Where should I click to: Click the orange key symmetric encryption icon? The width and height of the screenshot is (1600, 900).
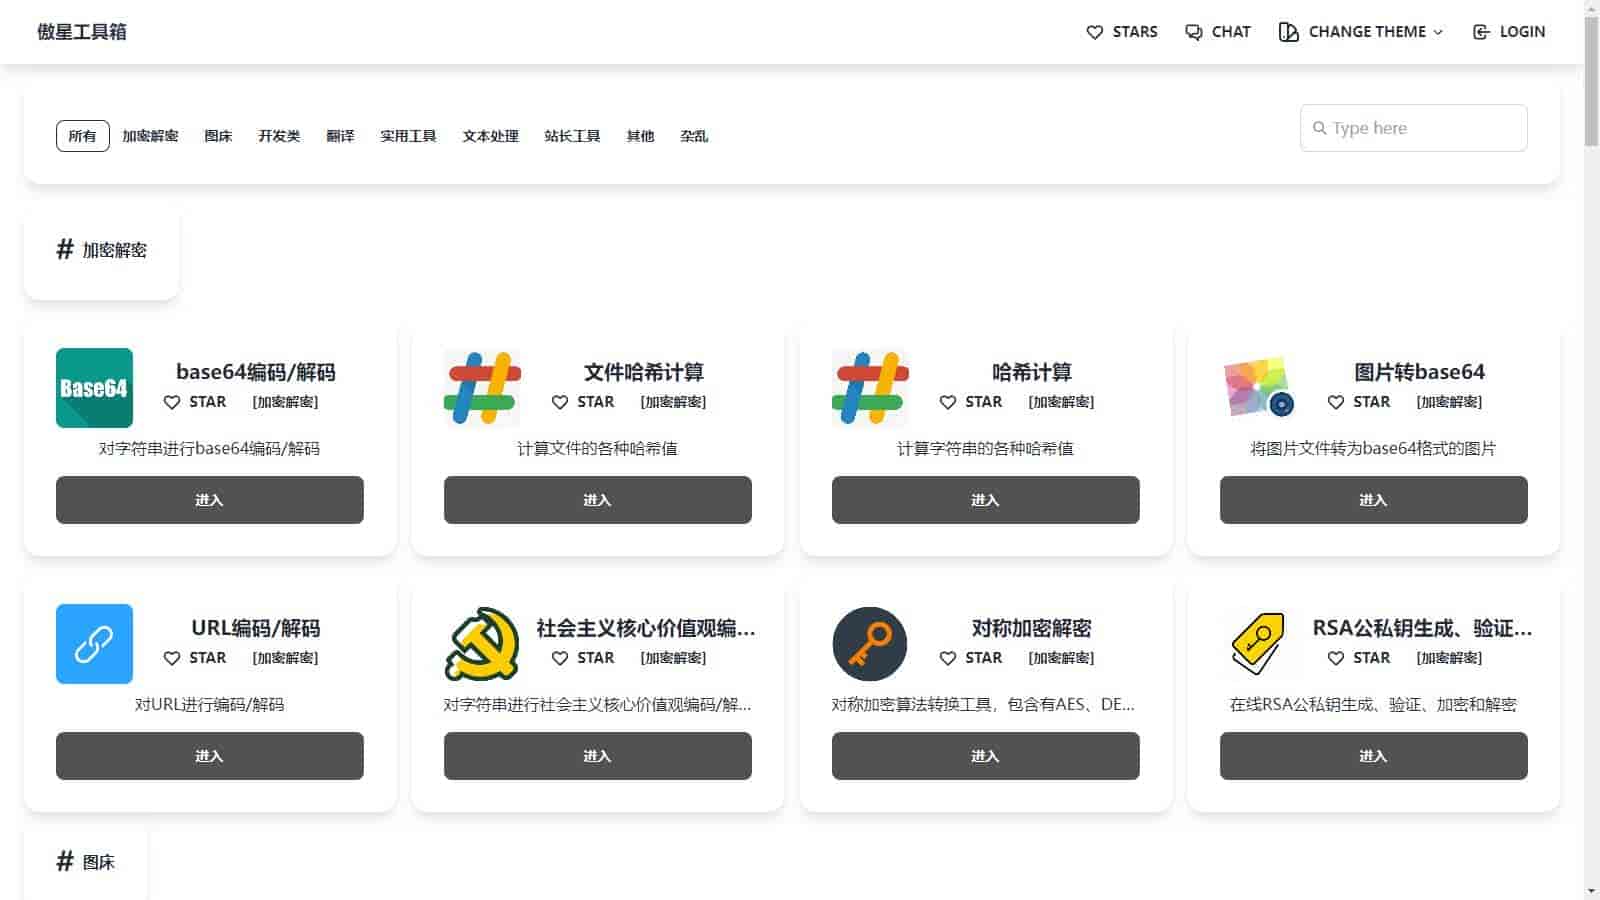(x=870, y=644)
